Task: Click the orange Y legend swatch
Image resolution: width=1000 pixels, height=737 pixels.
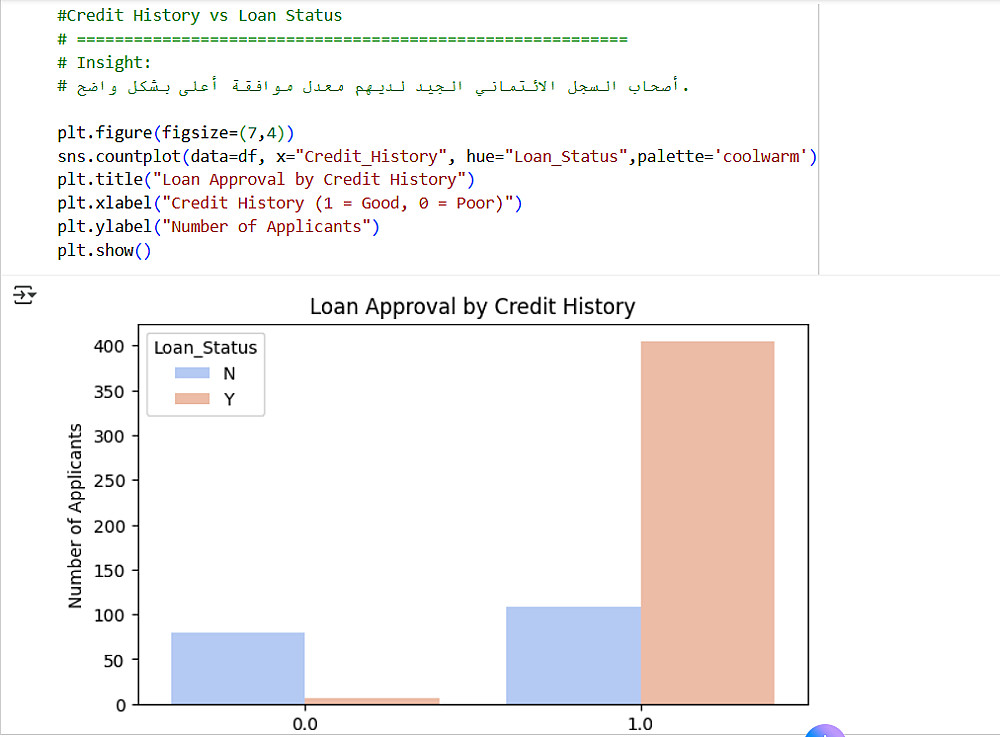Action: [192, 398]
